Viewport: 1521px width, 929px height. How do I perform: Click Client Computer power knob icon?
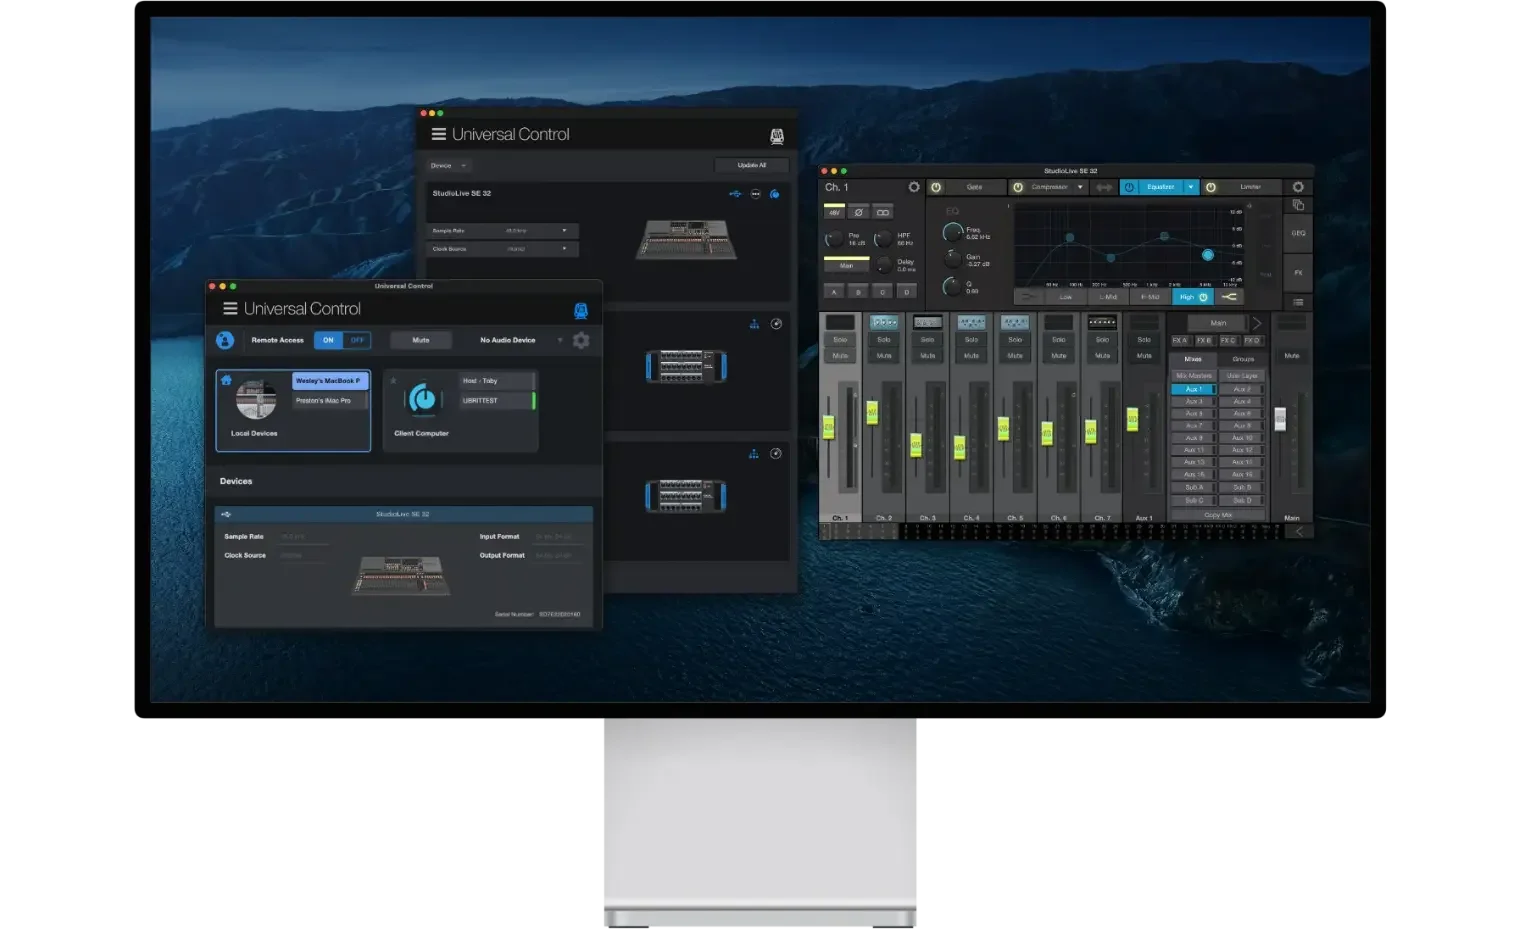[x=424, y=399]
